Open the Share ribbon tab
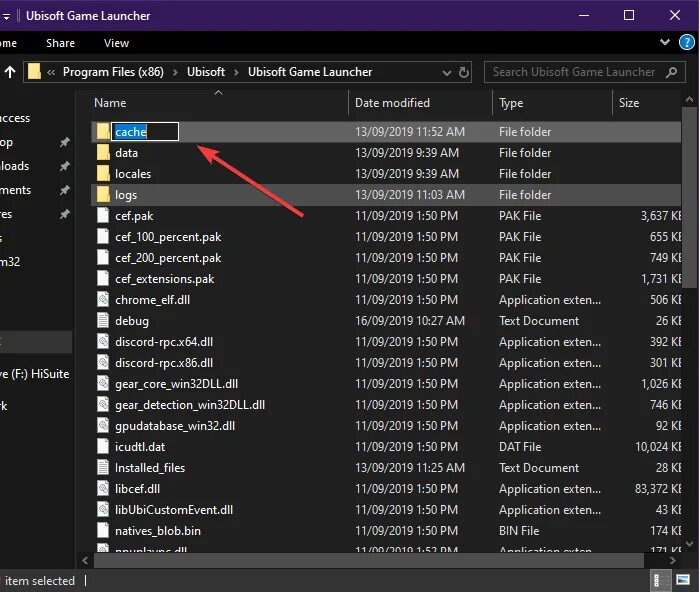Viewport: 700px width, 592px height. tap(60, 43)
